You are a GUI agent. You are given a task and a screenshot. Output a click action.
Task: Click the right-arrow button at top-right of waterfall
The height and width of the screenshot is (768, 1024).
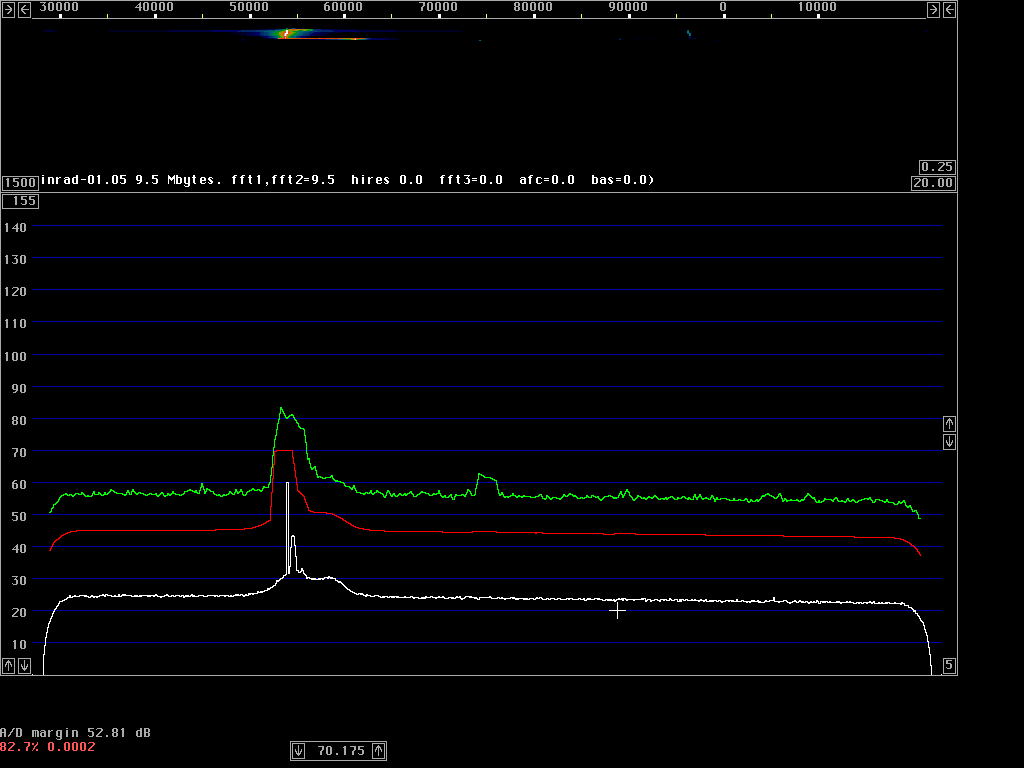[x=933, y=9]
